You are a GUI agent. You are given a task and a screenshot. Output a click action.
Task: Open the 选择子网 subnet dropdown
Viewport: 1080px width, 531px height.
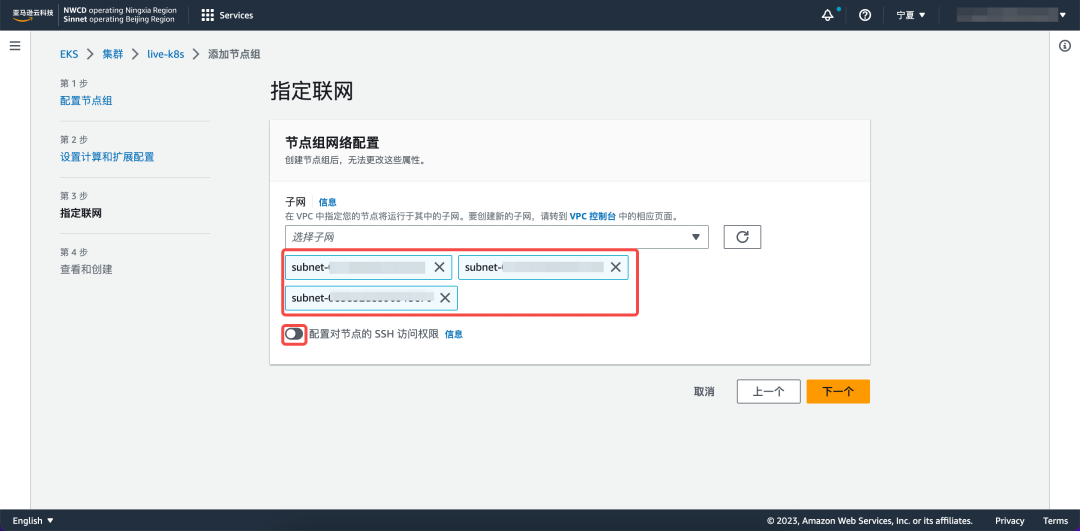coord(497,236)
